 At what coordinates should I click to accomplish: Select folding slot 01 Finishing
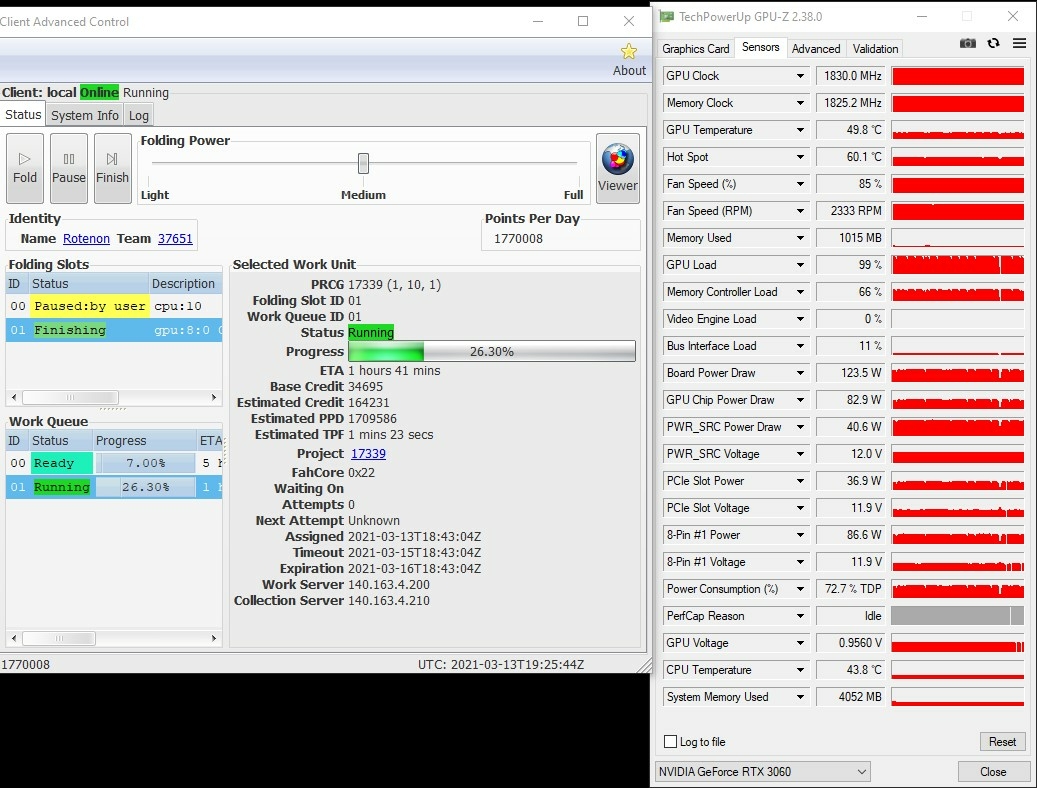point(114,330)
